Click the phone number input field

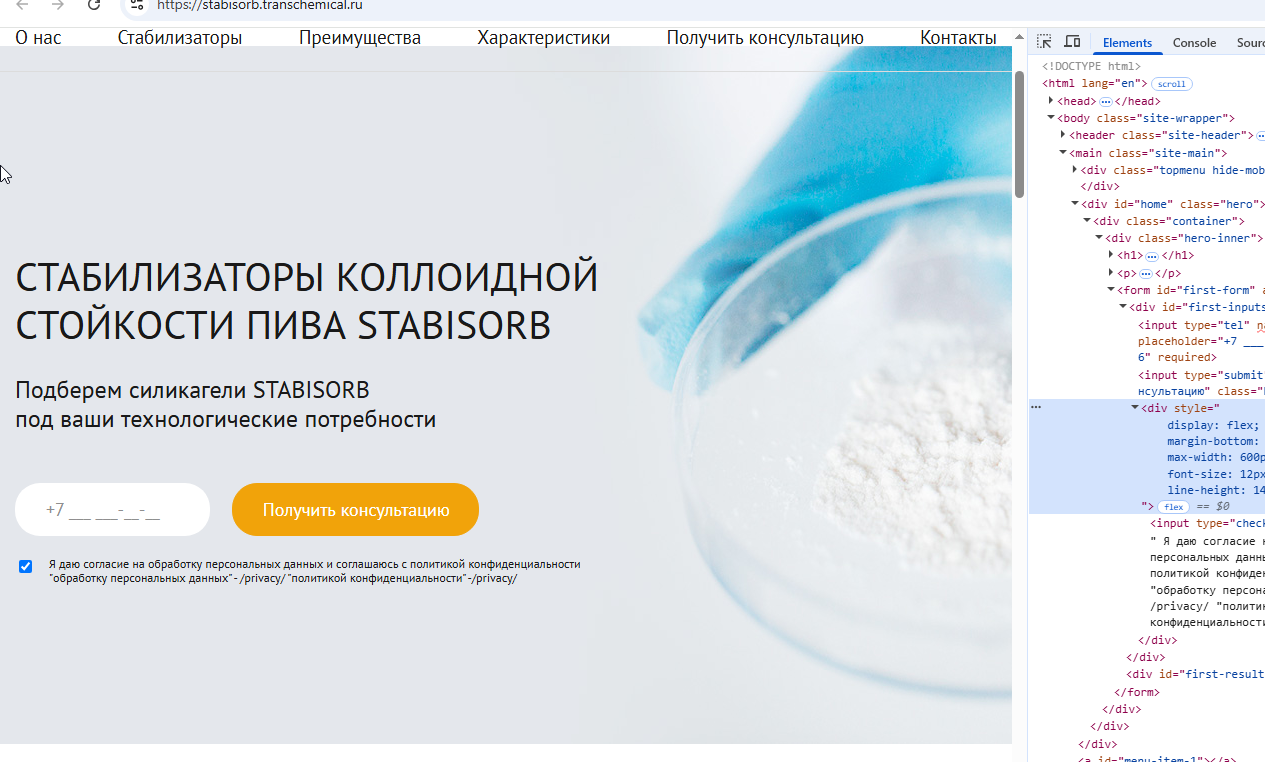coord(112,510)
